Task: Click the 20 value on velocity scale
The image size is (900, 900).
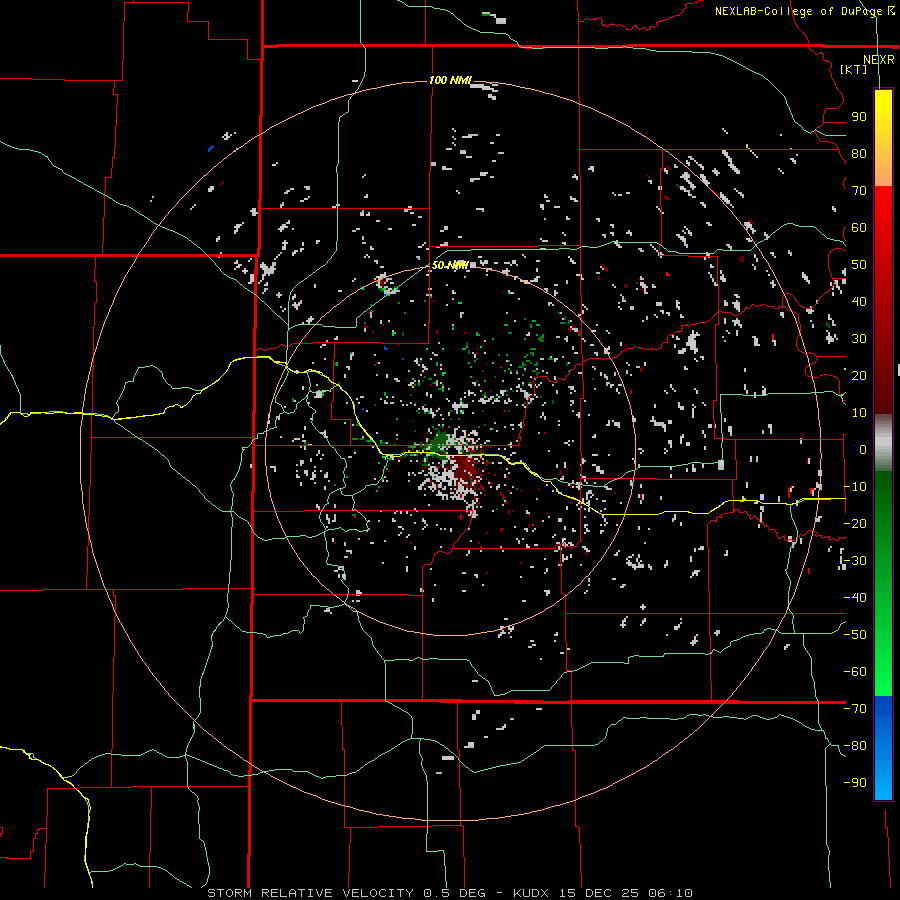Action: 859,375
